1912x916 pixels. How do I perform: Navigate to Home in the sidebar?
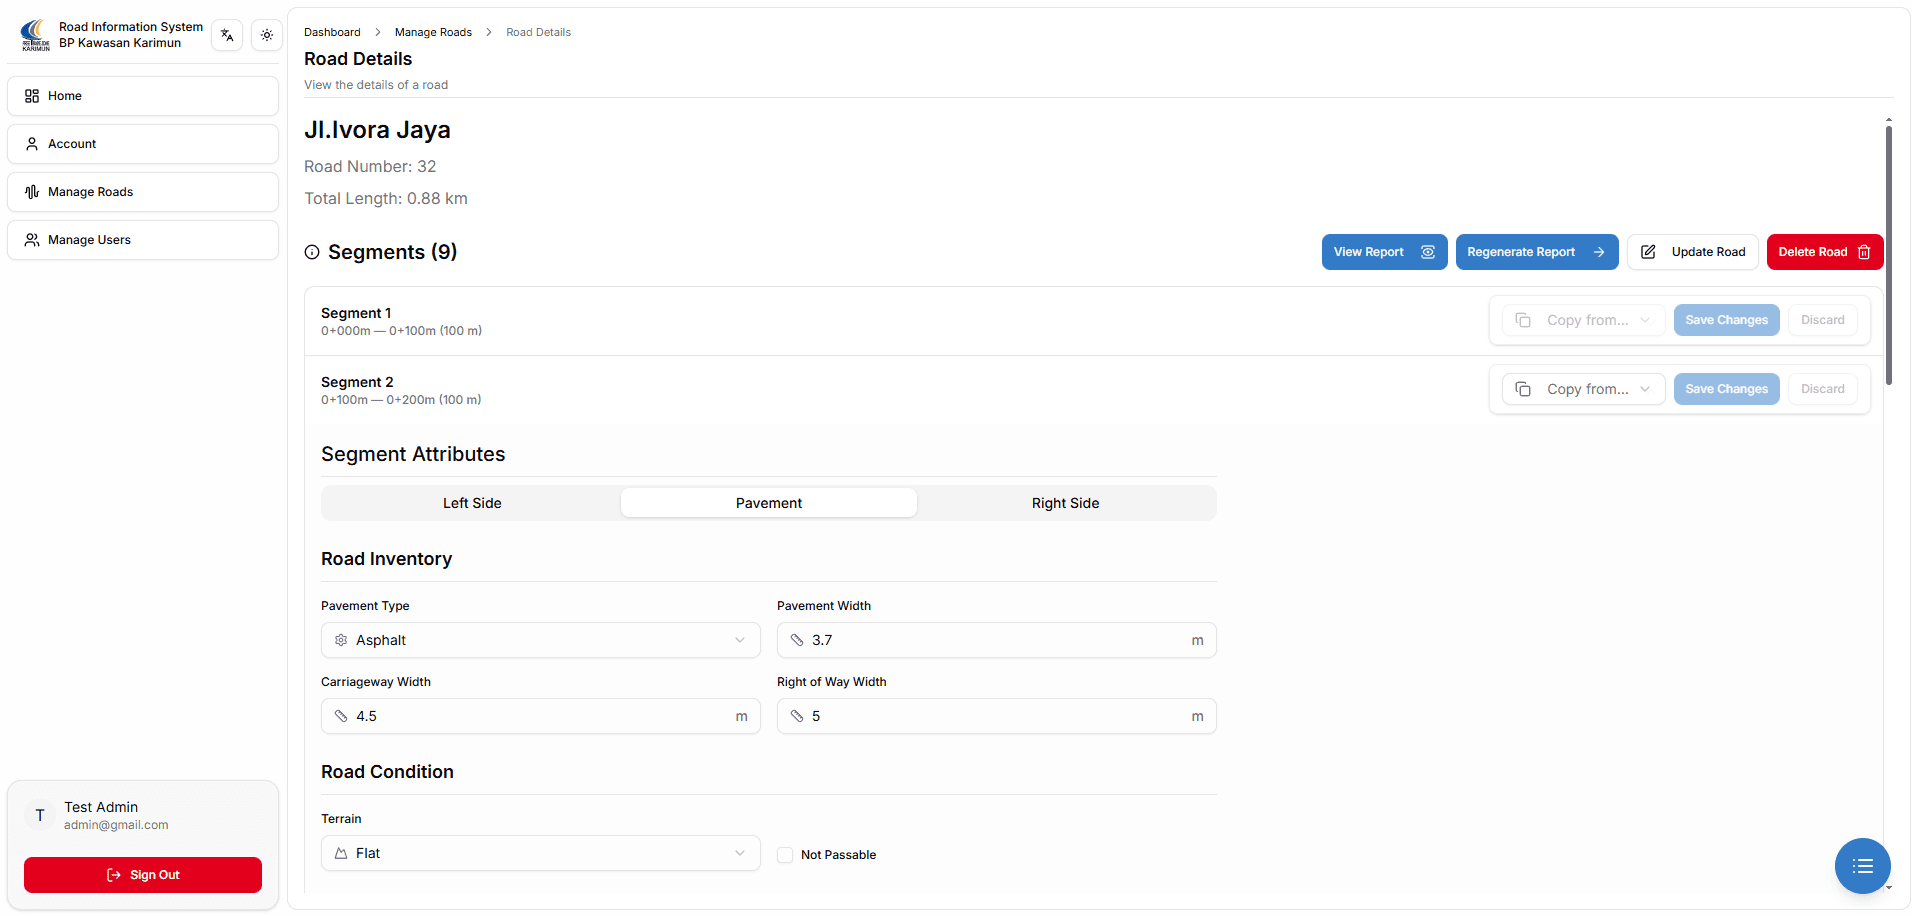point(143,96)
